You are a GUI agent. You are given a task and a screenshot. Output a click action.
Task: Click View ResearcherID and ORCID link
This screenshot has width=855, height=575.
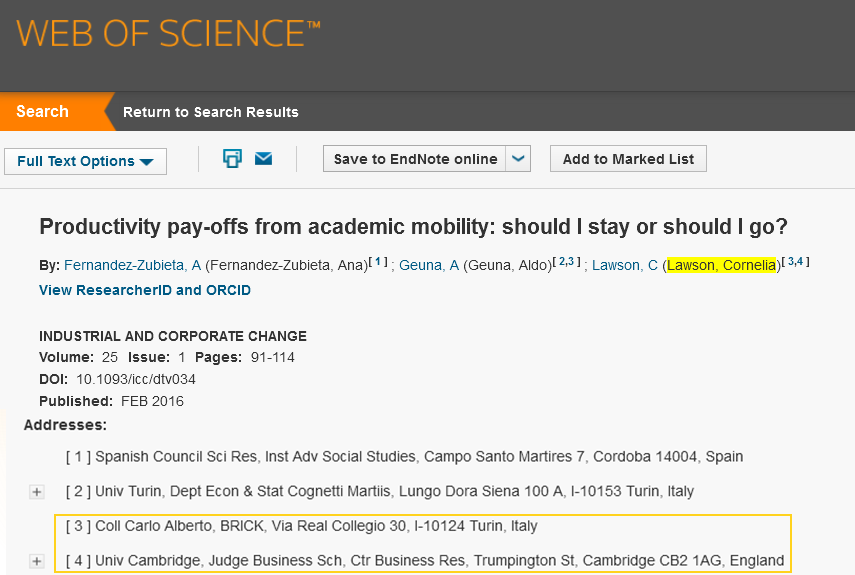click(145, 290)
